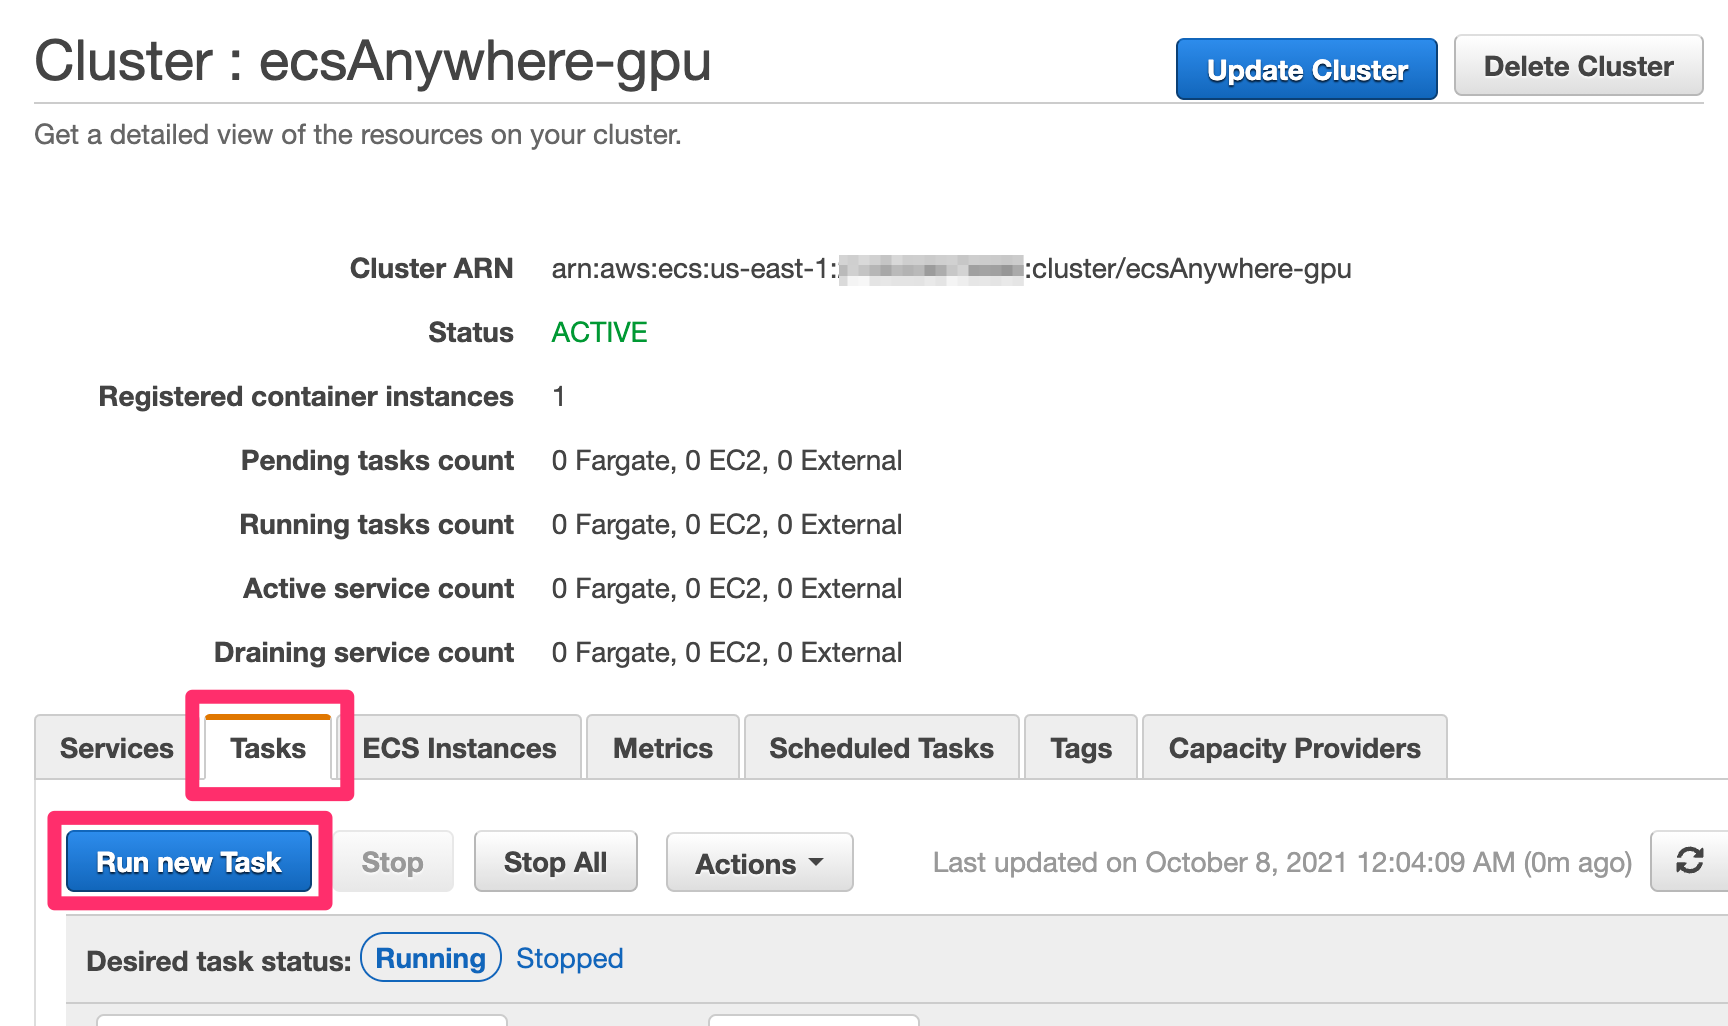
Task: Open the Services tab
Action: pos(116,748)
